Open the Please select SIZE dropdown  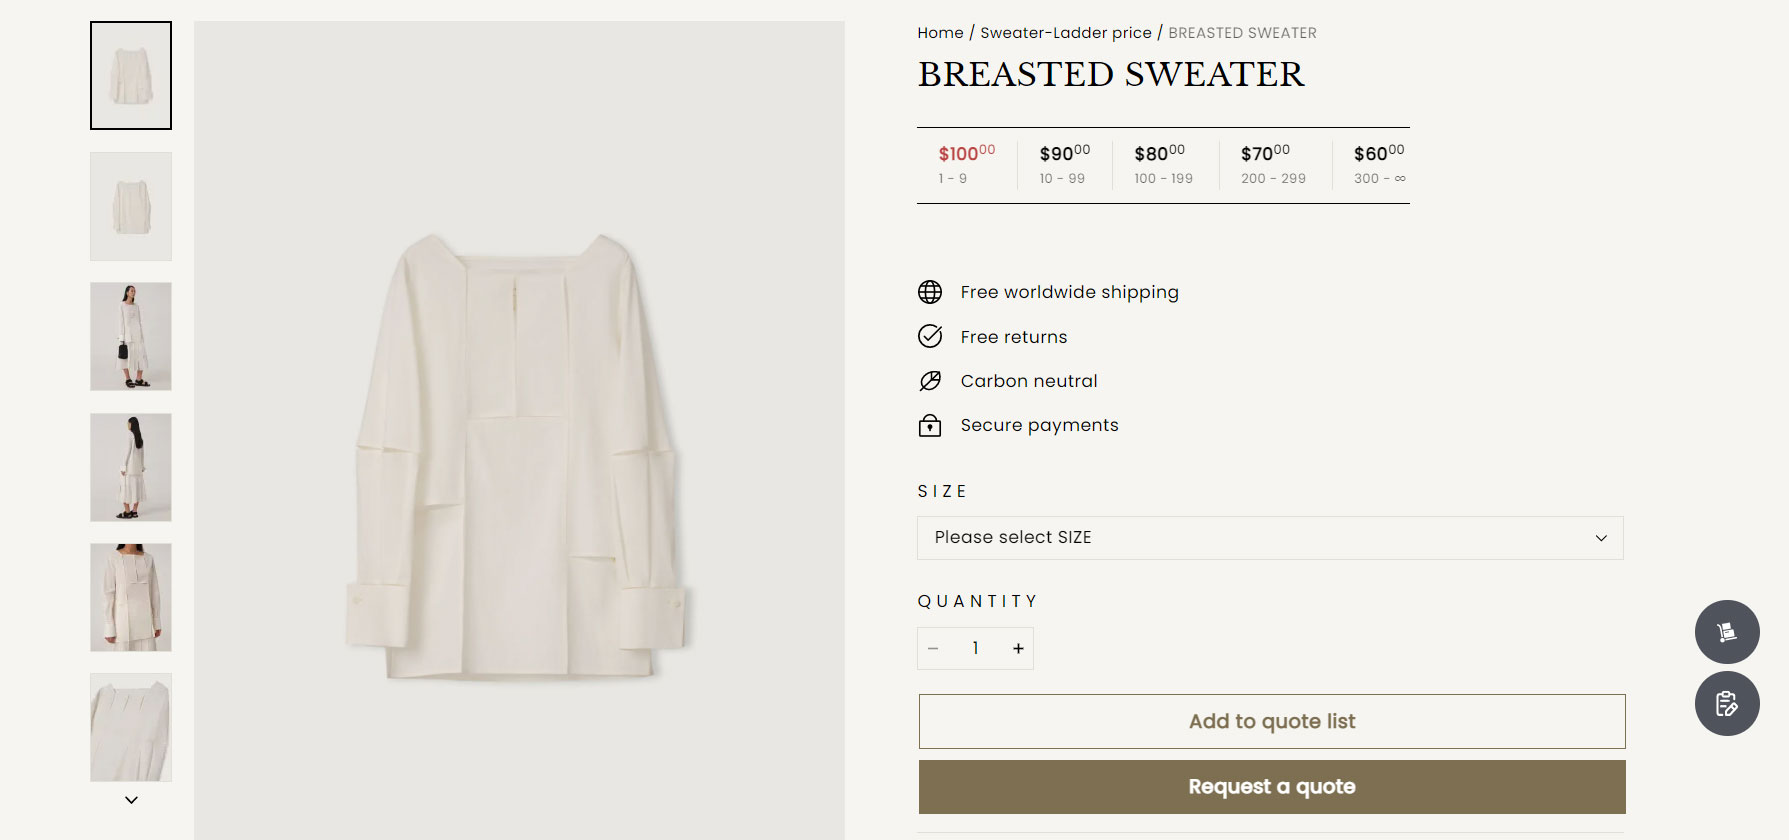pyautogui.click(x=1269, y=538)
